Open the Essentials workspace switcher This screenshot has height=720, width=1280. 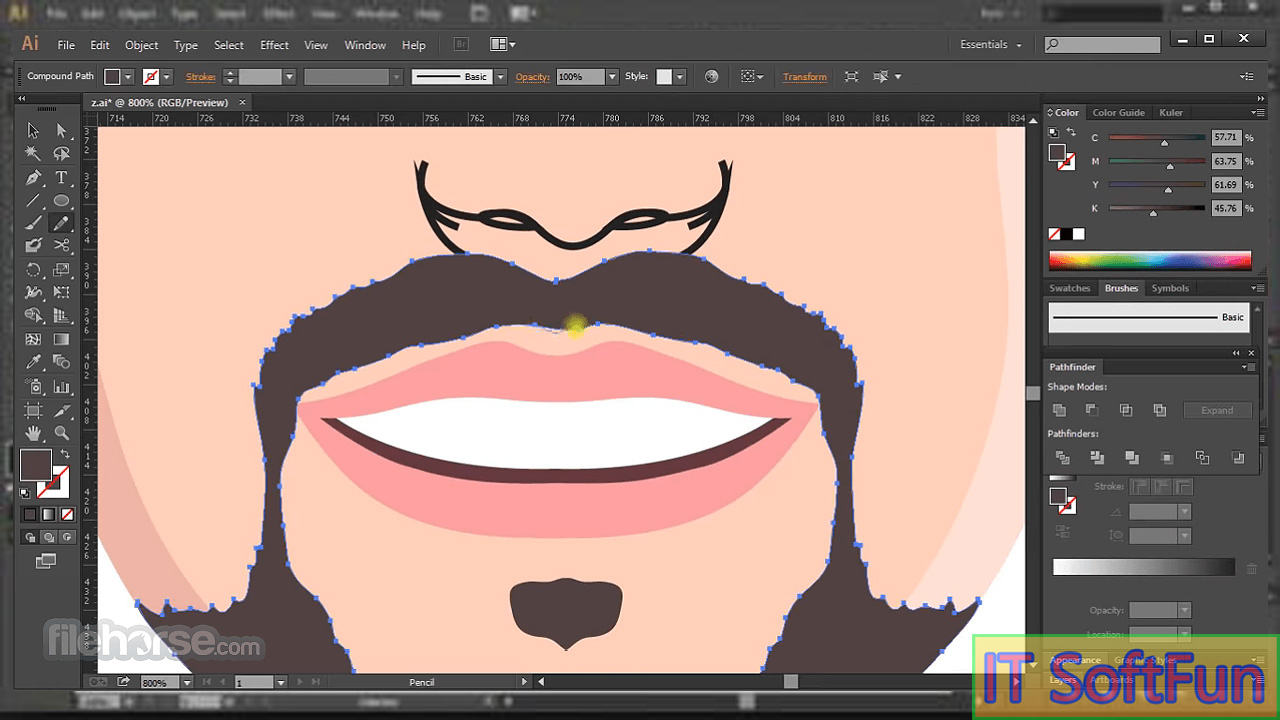(x=991, y=45)
